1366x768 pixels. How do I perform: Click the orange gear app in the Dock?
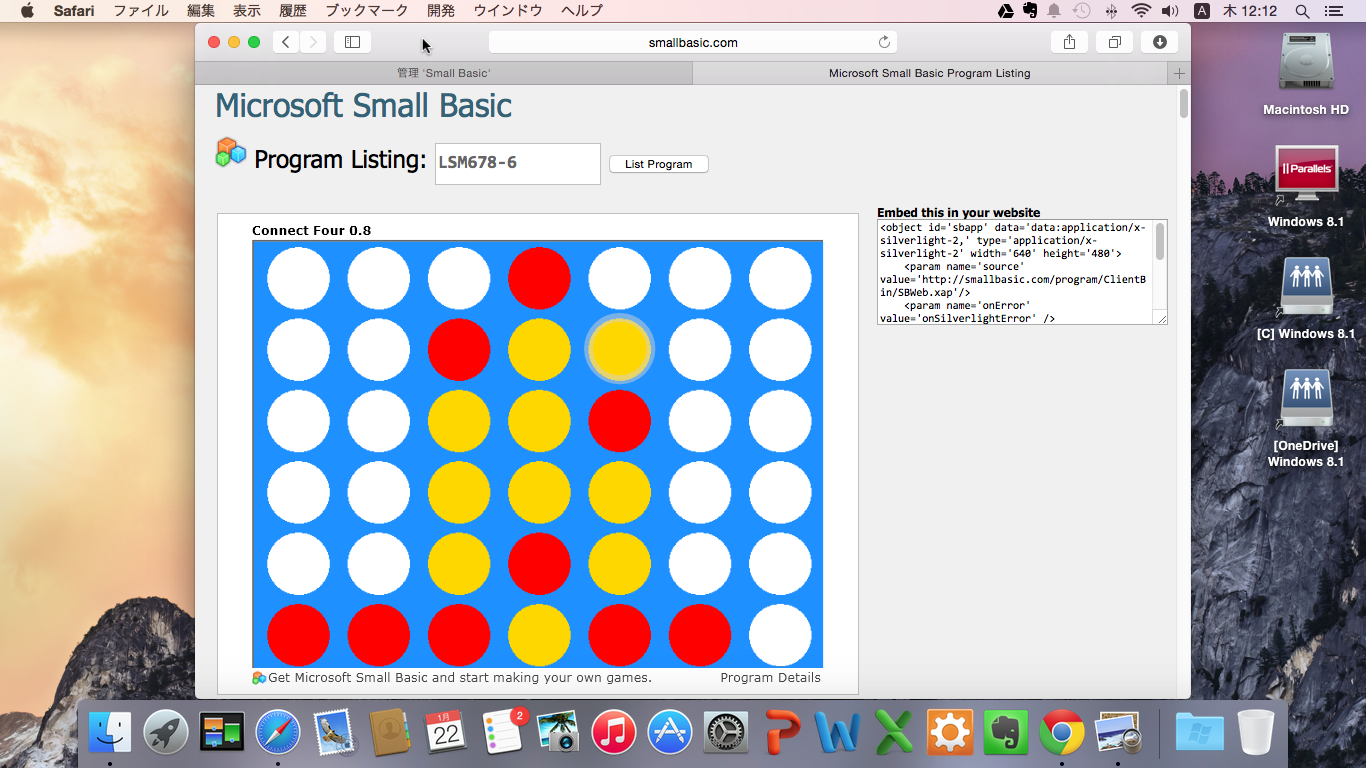[950, 733]
